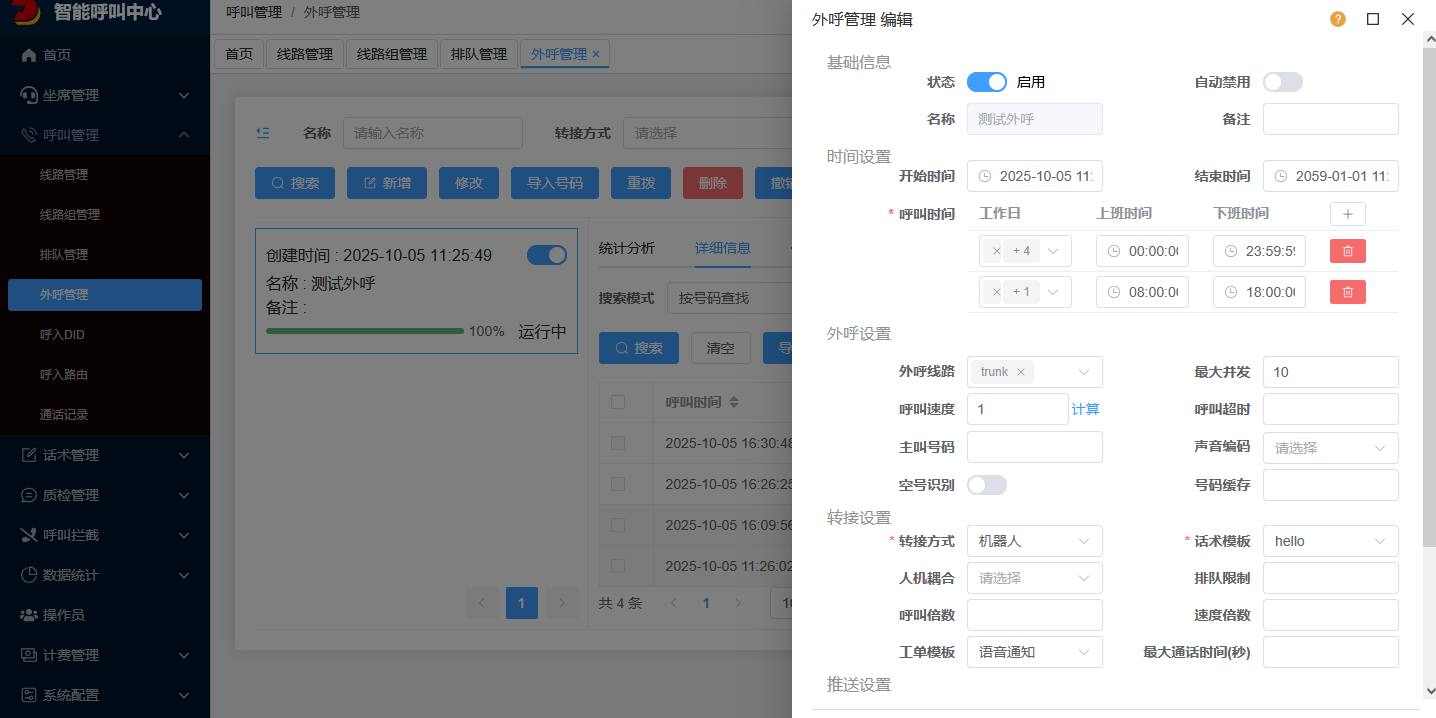This screenshot has width=1436, height=718.
Task: Delete the 00:00:00 call time row
Action: tap(1347, 251)
